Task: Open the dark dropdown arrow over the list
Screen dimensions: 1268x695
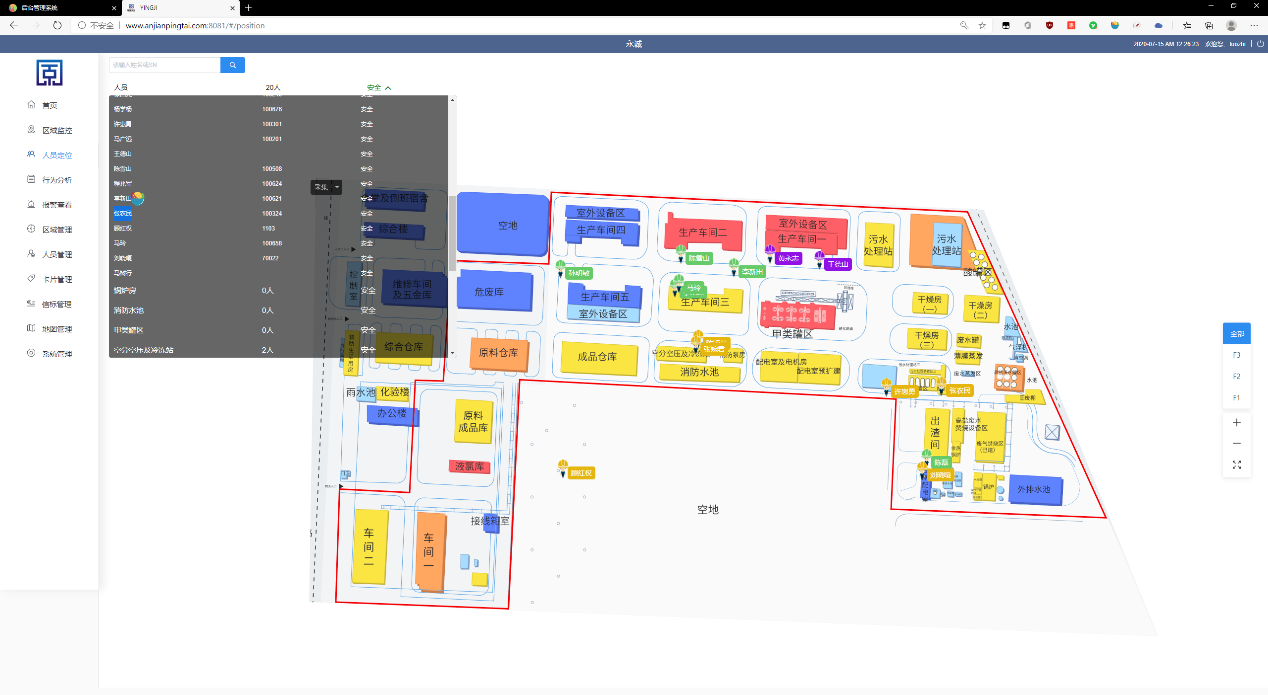Action: (338, 187)
